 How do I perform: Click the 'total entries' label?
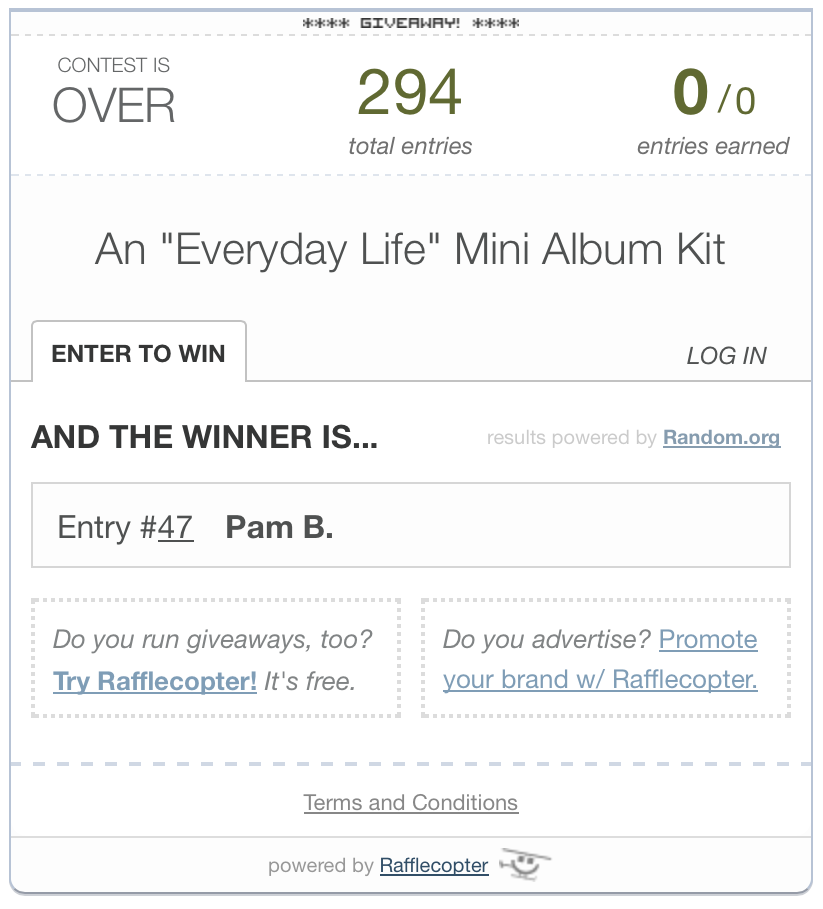point(410,146)
